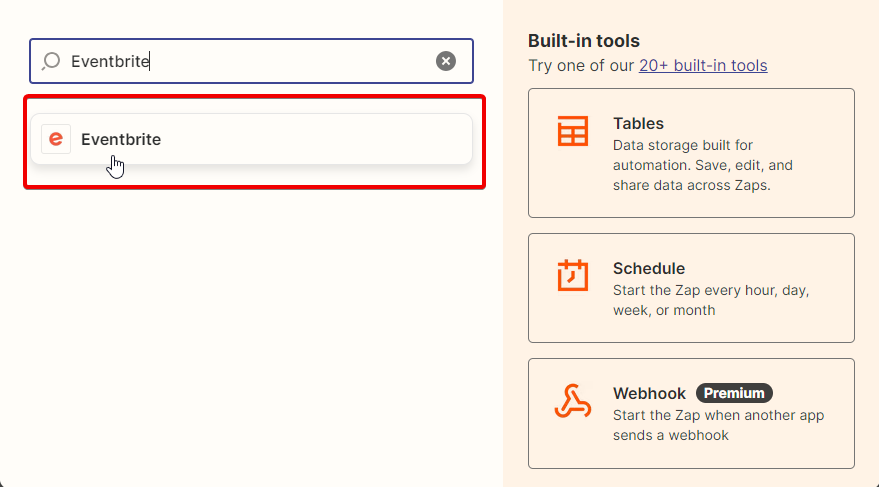
Task: Click the Built-in tools heading
Action: [584, 41]
